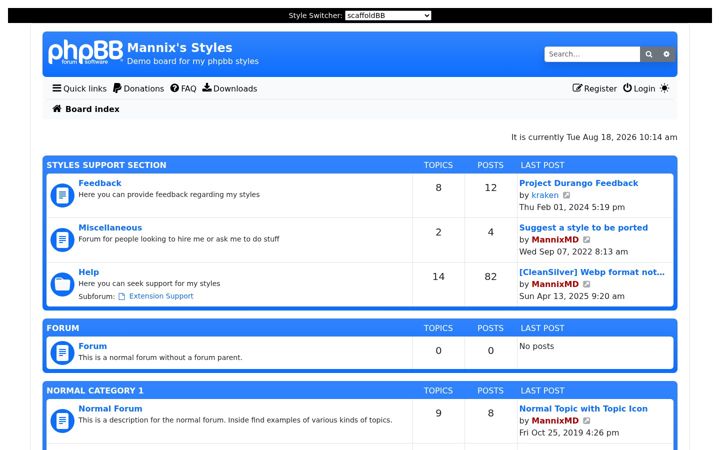Click the Downloads arrow icon
The image size is (720, 450).
pyautogui.click(x=207, y=88)
